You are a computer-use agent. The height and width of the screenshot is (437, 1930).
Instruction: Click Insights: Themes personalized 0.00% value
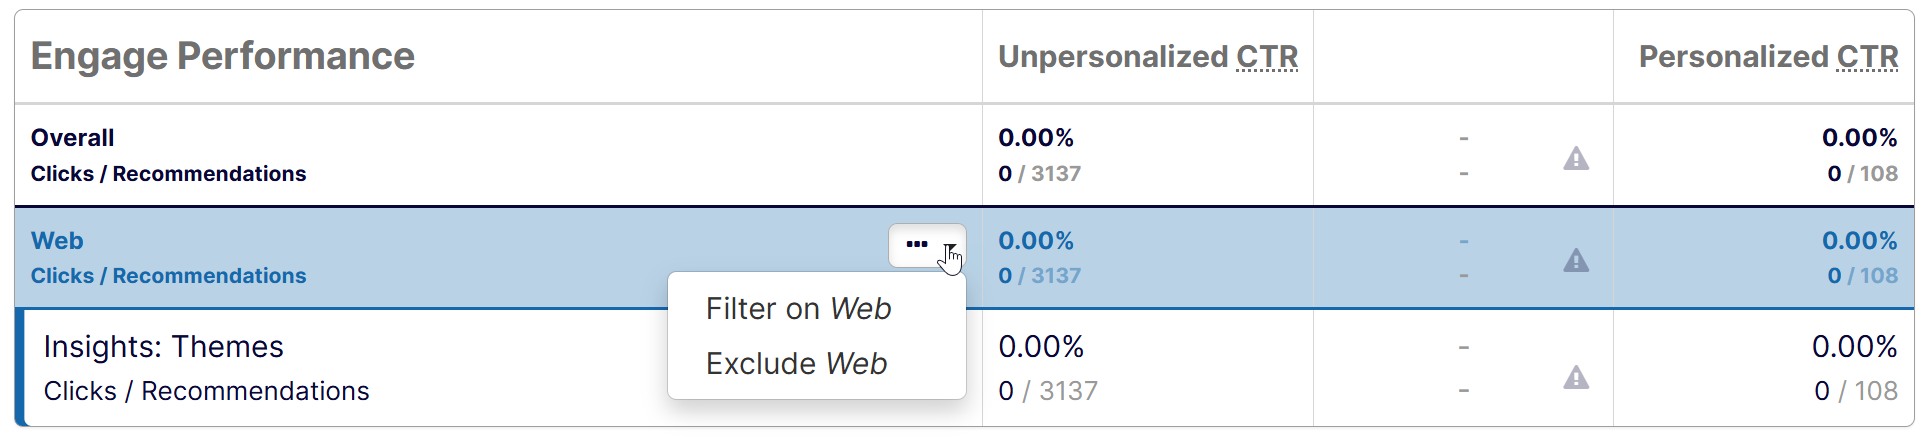point(1854,347)
